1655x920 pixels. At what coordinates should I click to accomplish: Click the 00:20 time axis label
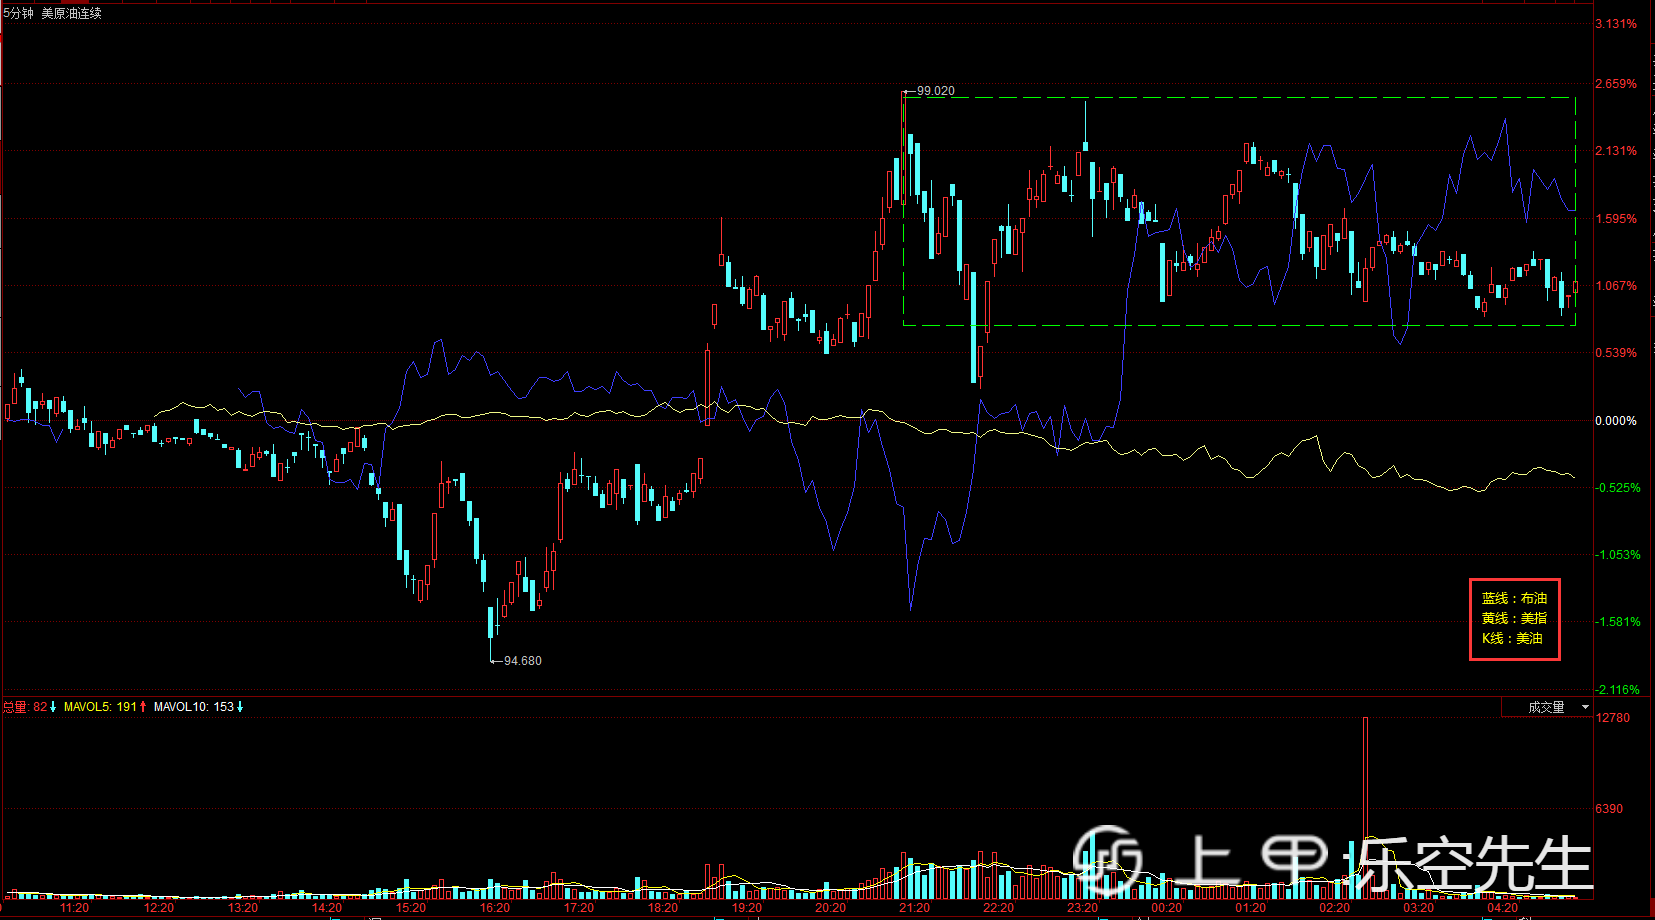[1166, 908]
